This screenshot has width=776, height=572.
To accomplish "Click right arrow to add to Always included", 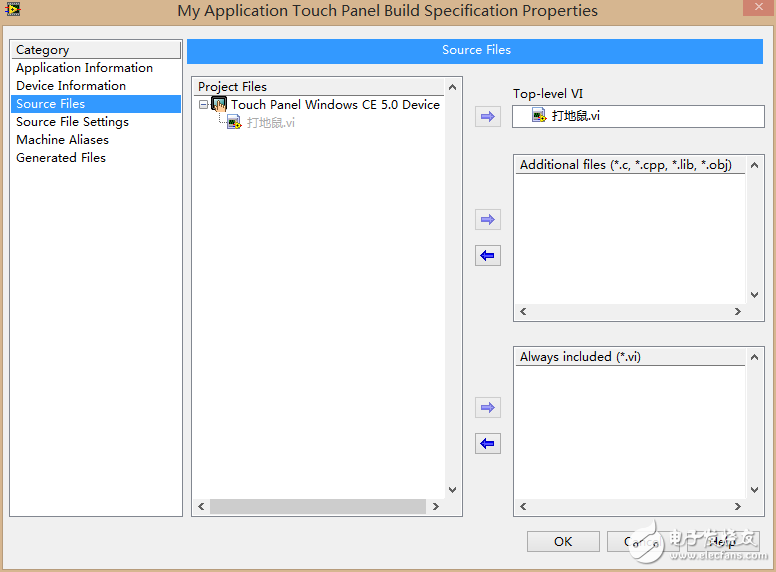I will coord(488,407).
